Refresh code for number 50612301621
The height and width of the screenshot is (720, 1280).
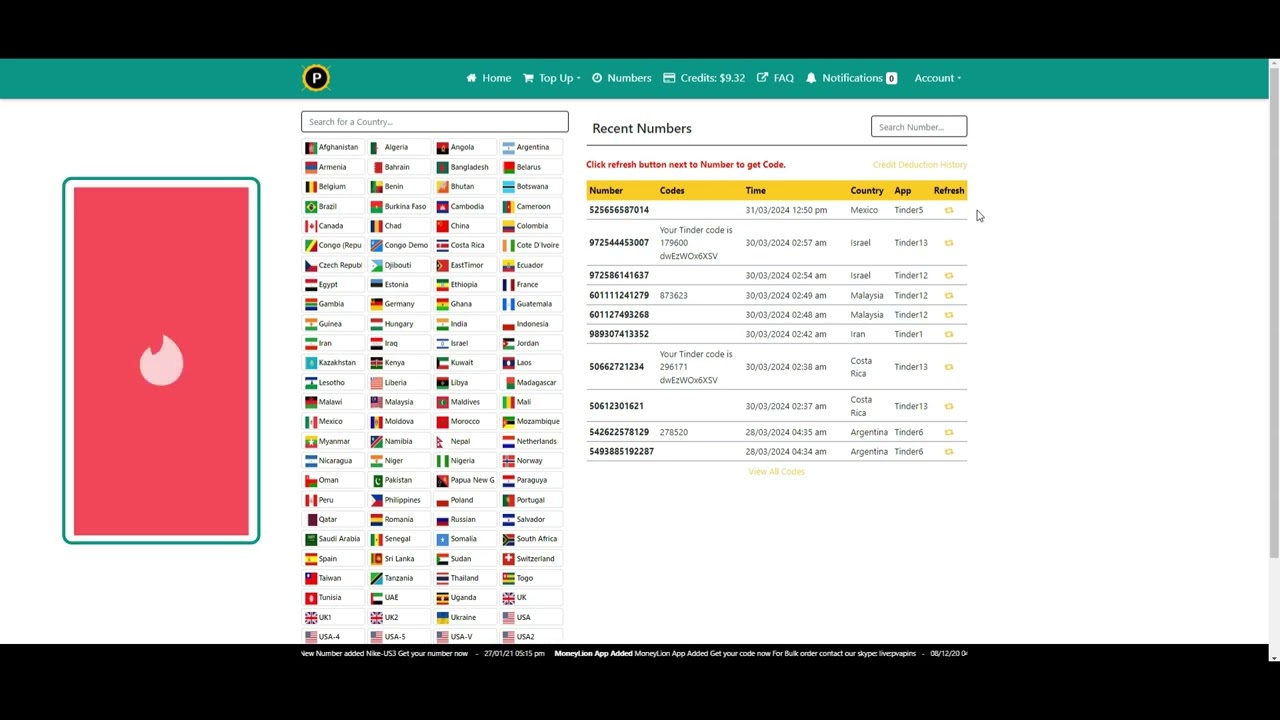pos(949,406)
